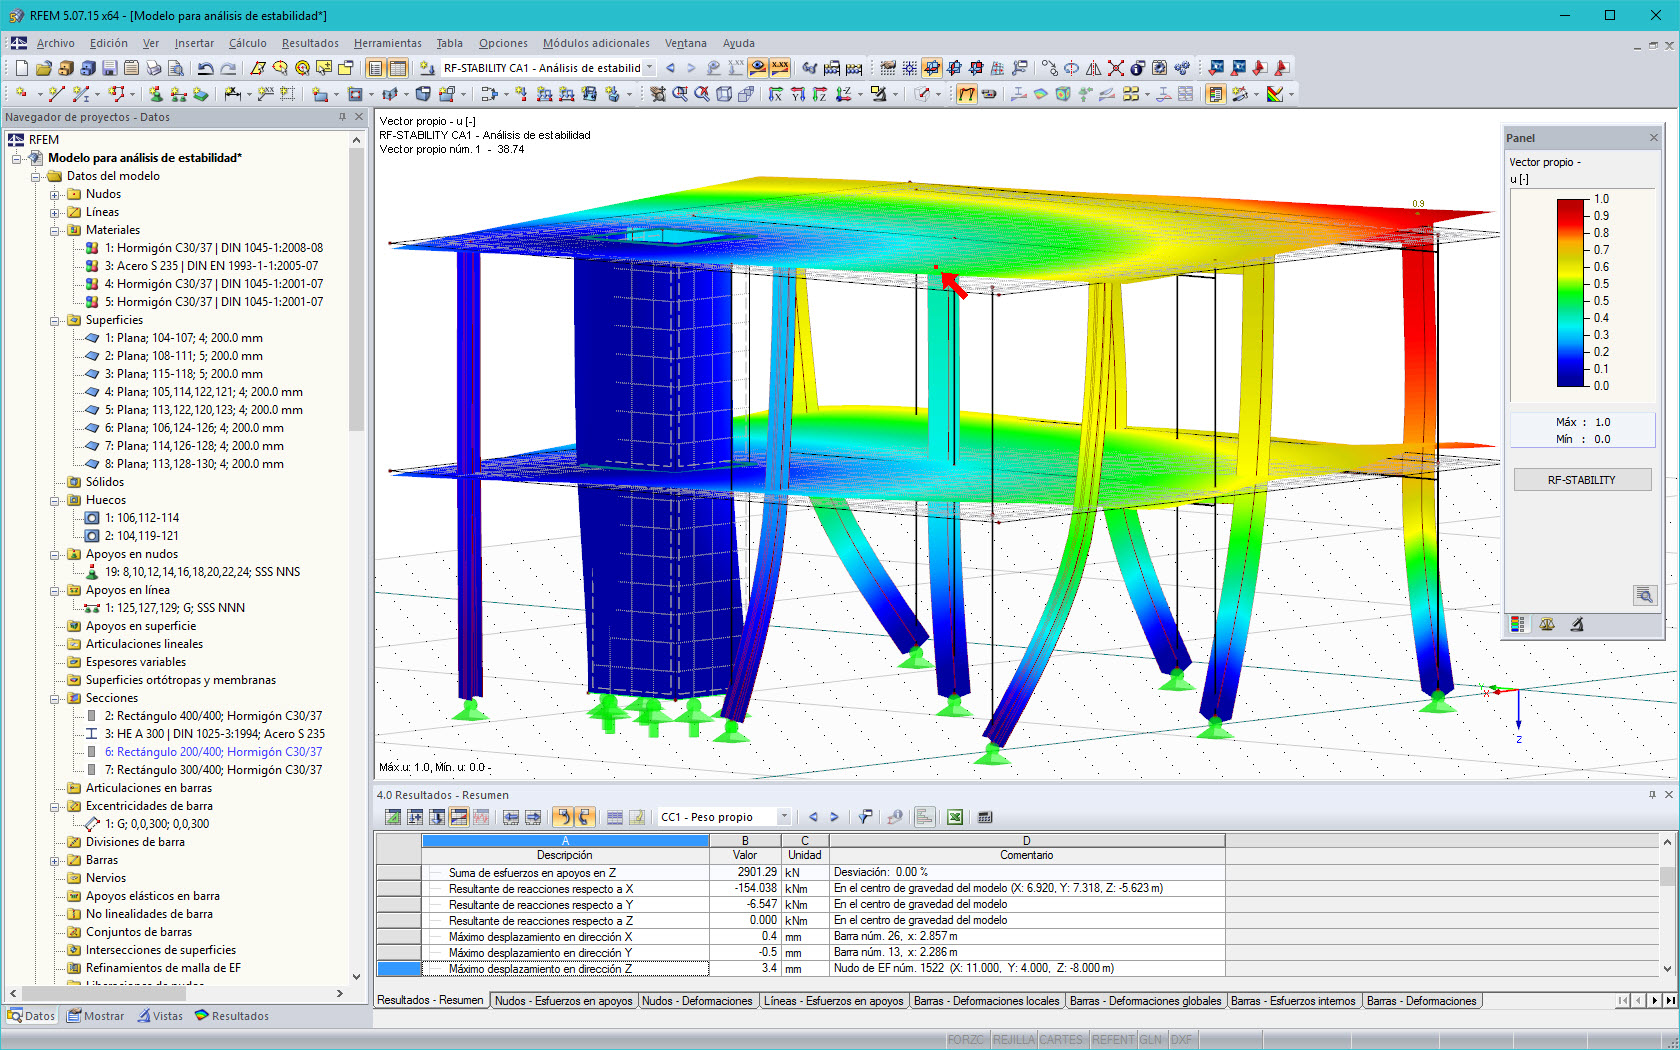Switch navigator to the Vistas tab
The height and width of the screenshot is (1050, 1680).
(x=160, y=1016)
